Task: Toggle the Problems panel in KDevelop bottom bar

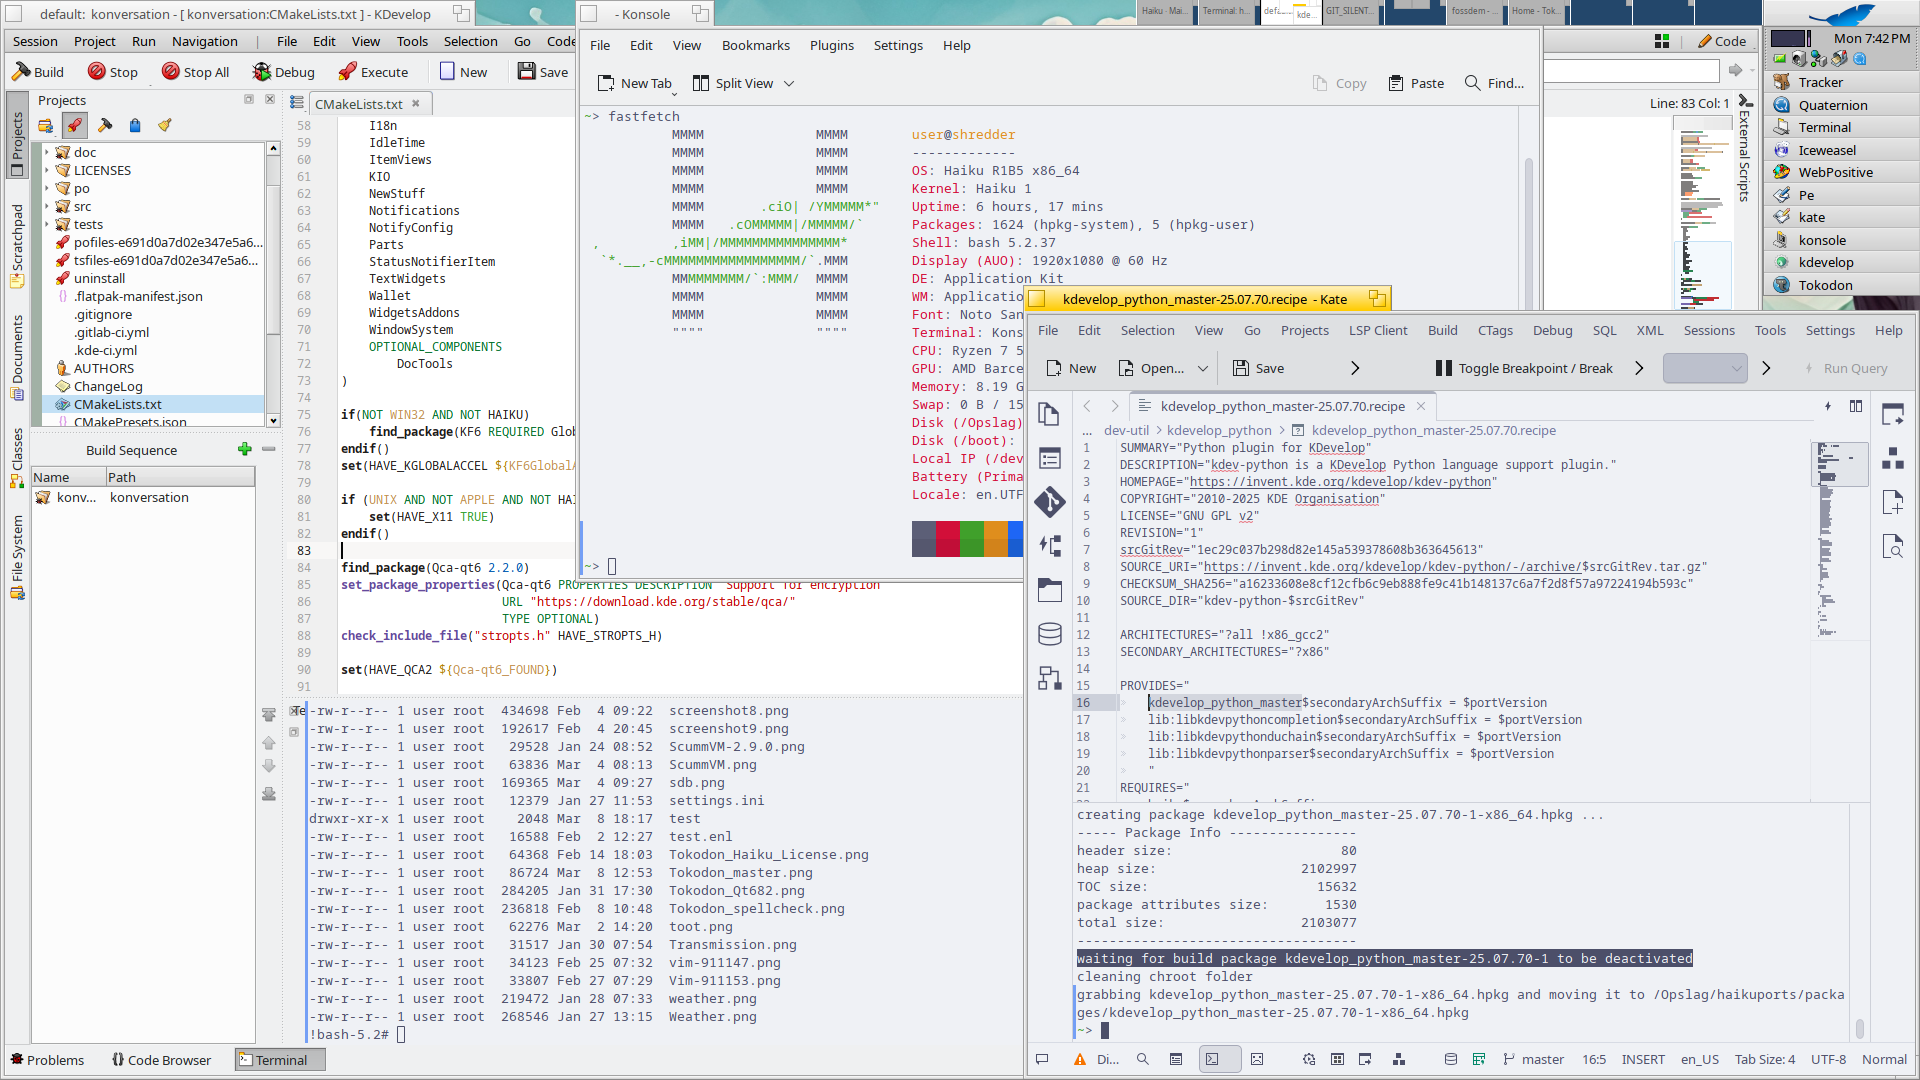Action: pos(47,1060)
